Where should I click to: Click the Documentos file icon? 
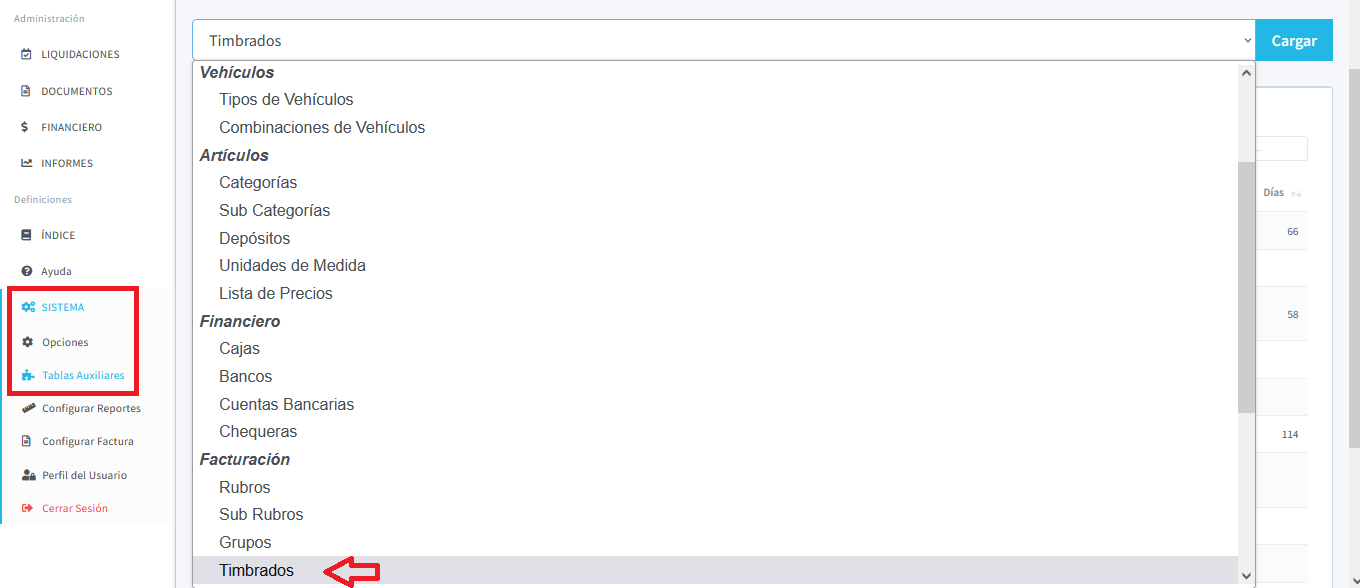click(26, 91)
